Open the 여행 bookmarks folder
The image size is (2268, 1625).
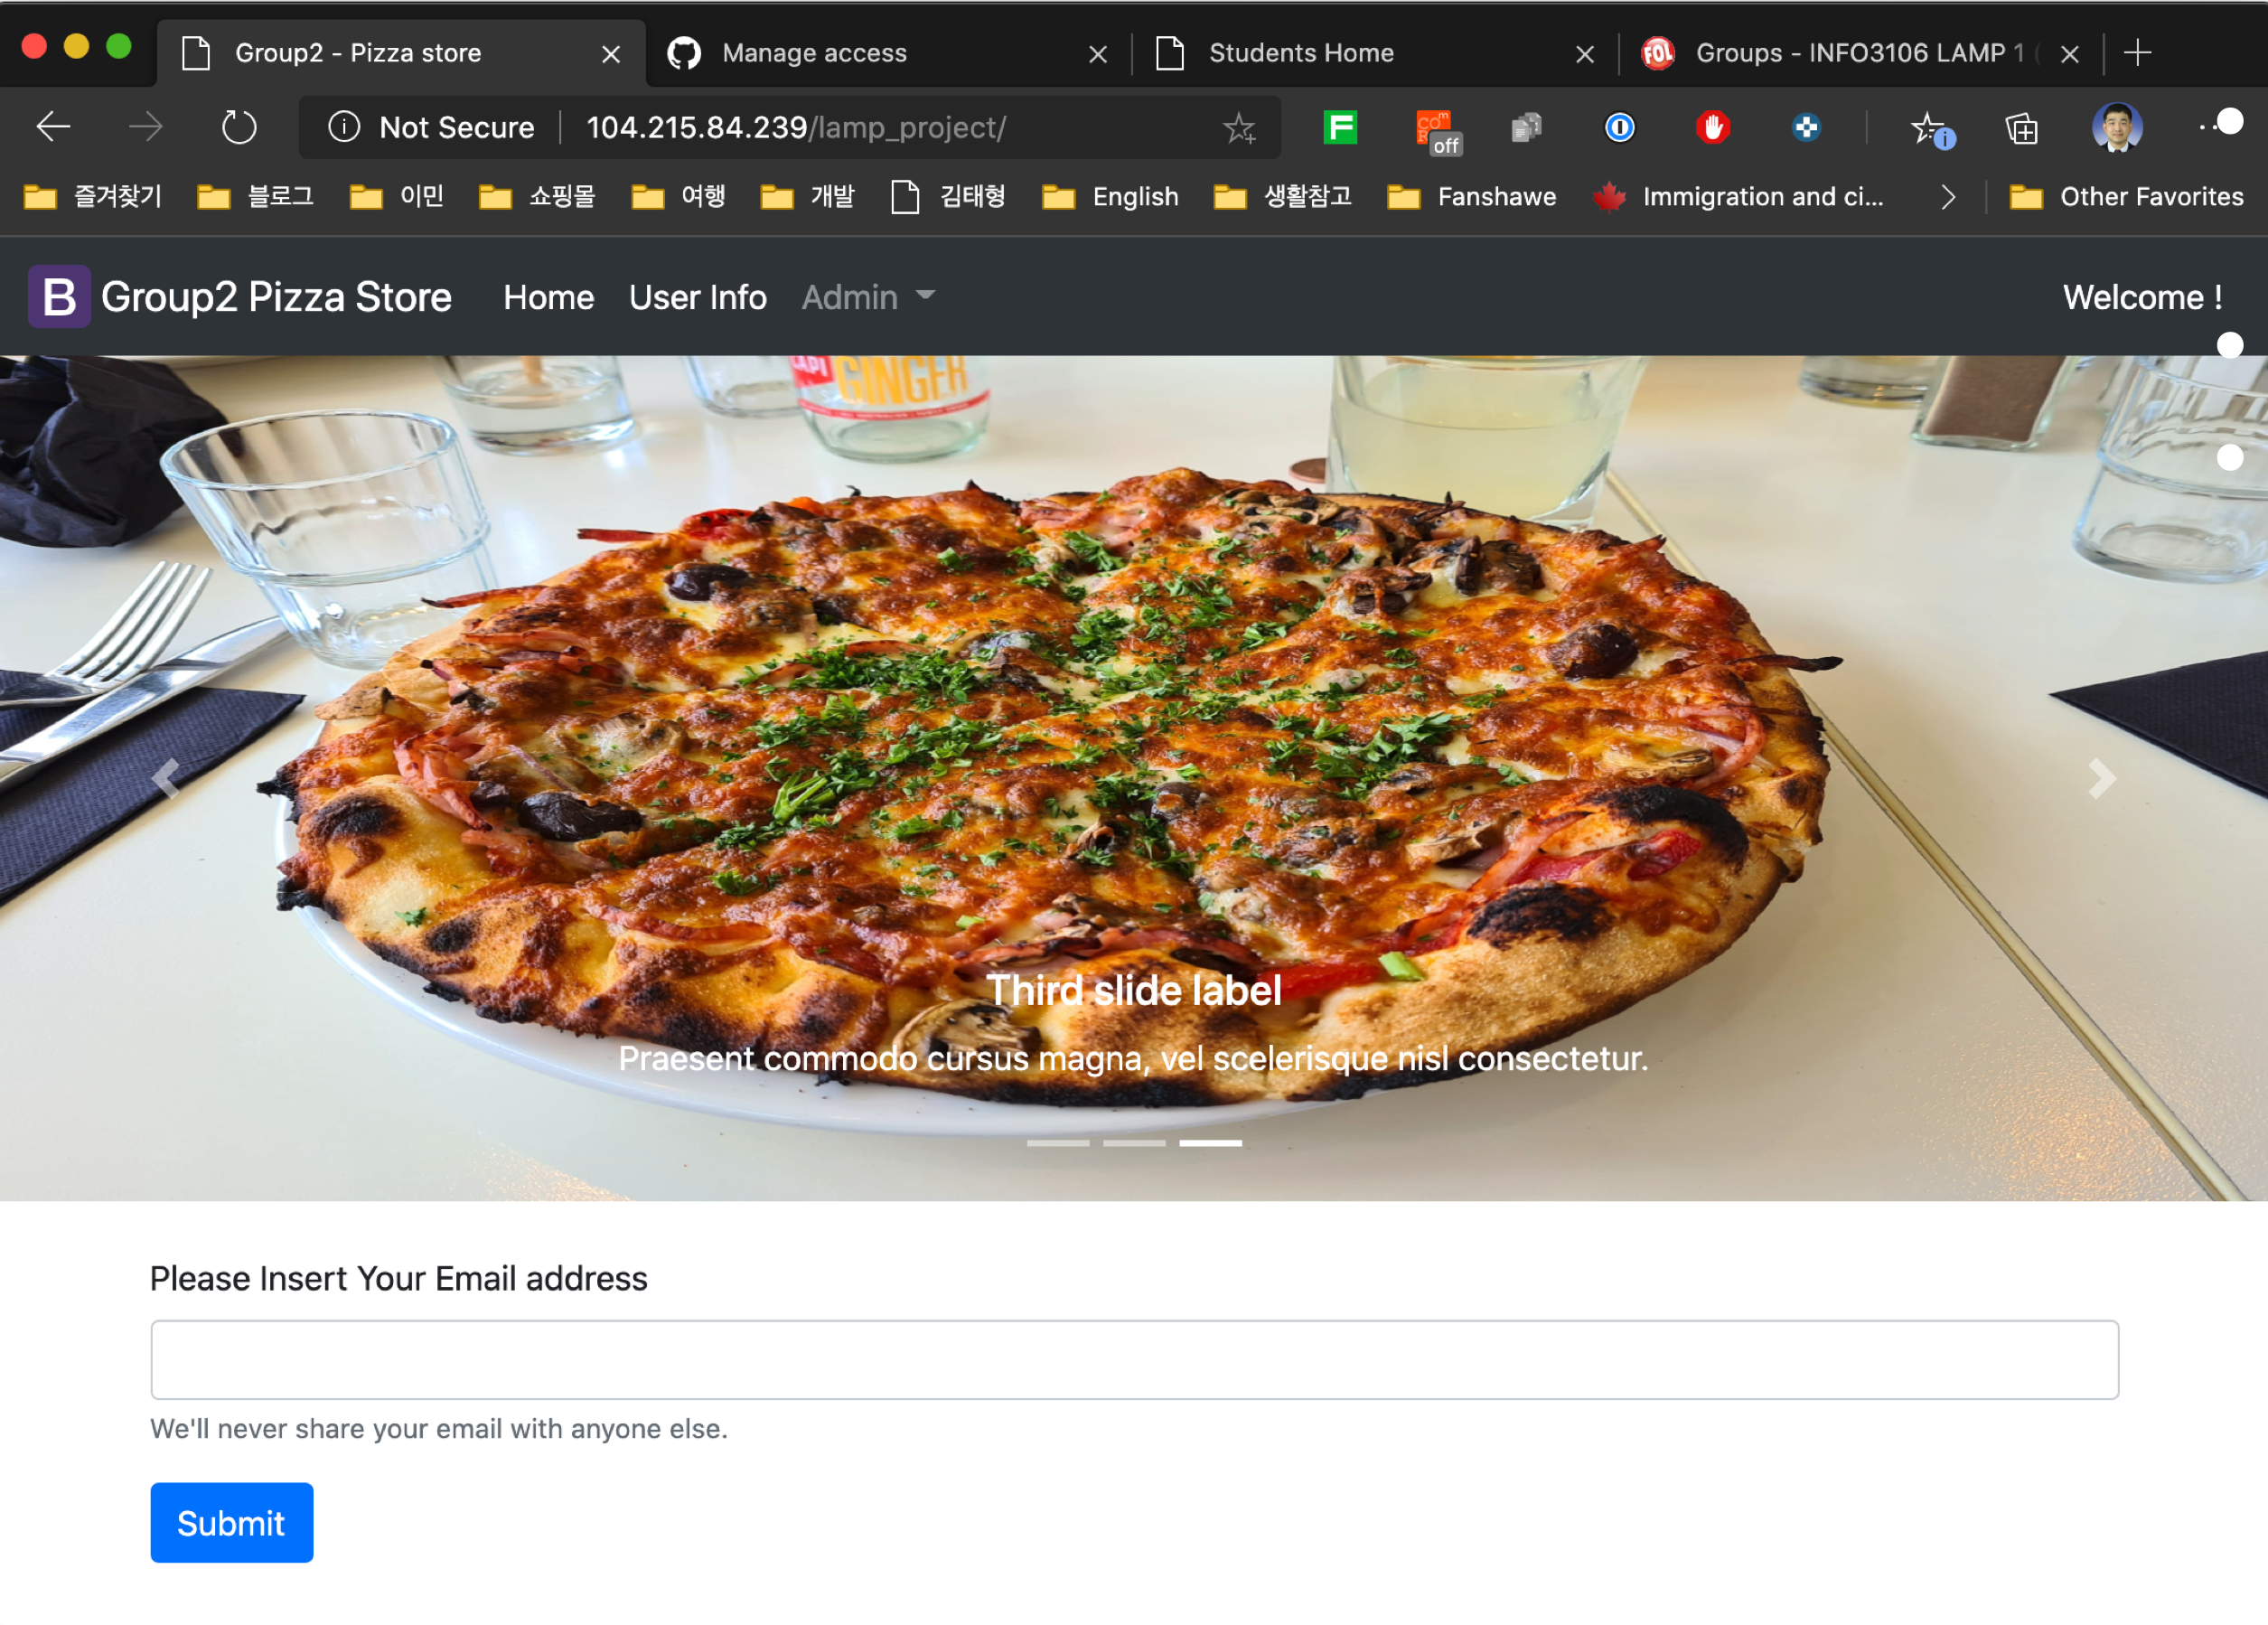pos(678,197)
